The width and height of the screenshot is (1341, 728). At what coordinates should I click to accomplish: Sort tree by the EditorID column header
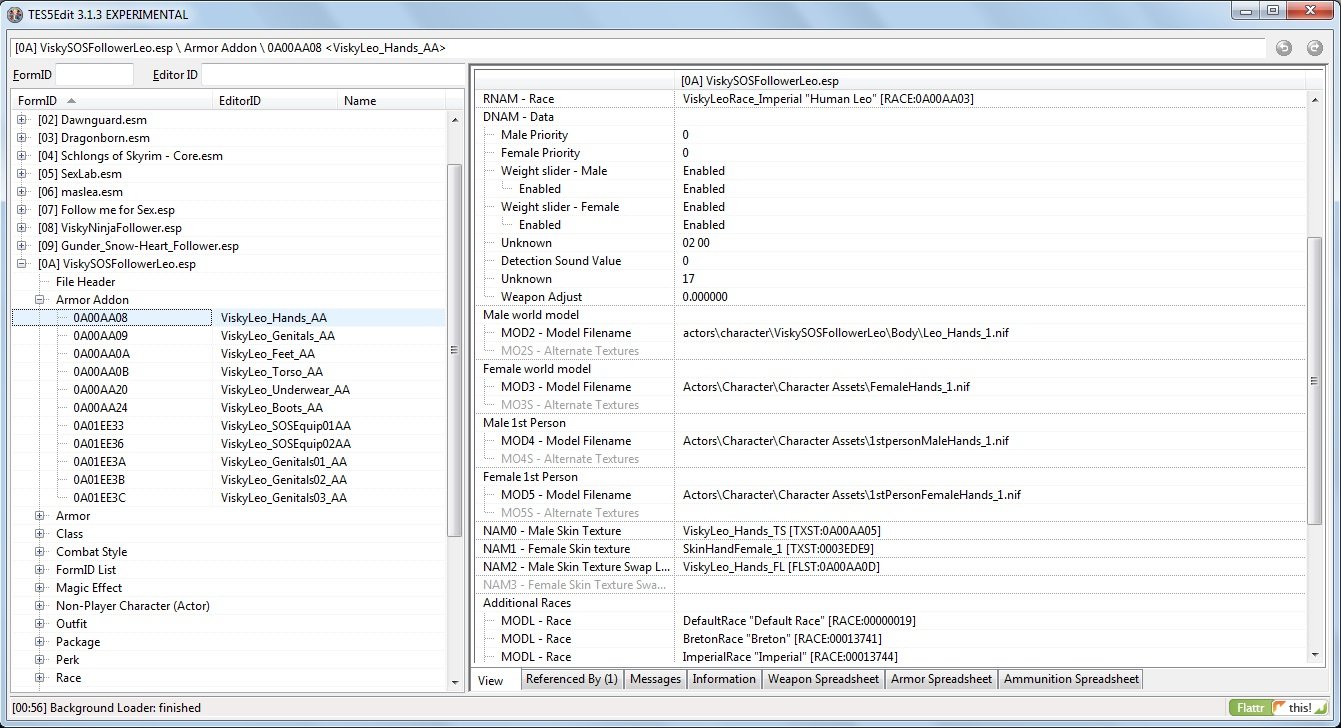coord(274,100)
